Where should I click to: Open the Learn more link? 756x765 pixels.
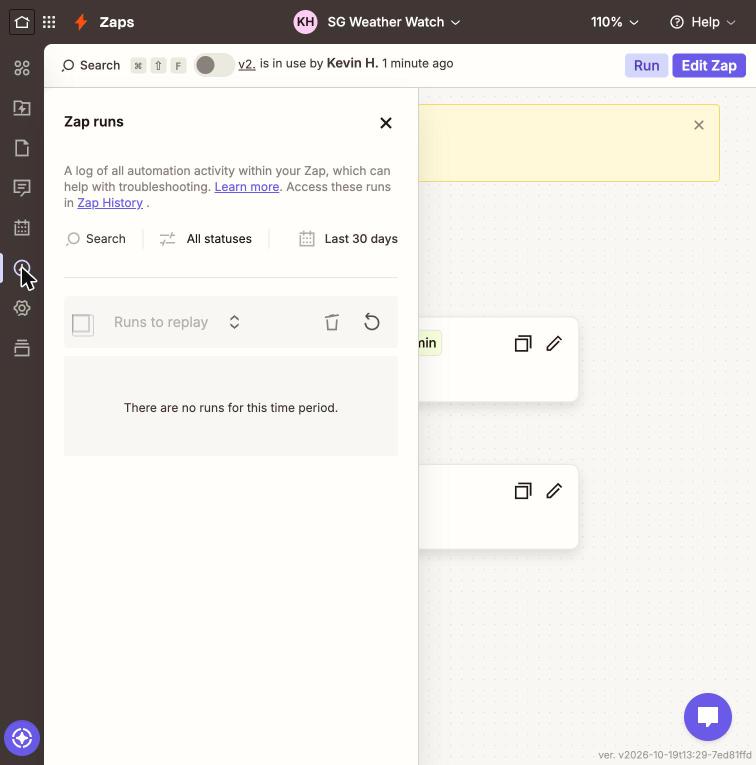[247, 187]
